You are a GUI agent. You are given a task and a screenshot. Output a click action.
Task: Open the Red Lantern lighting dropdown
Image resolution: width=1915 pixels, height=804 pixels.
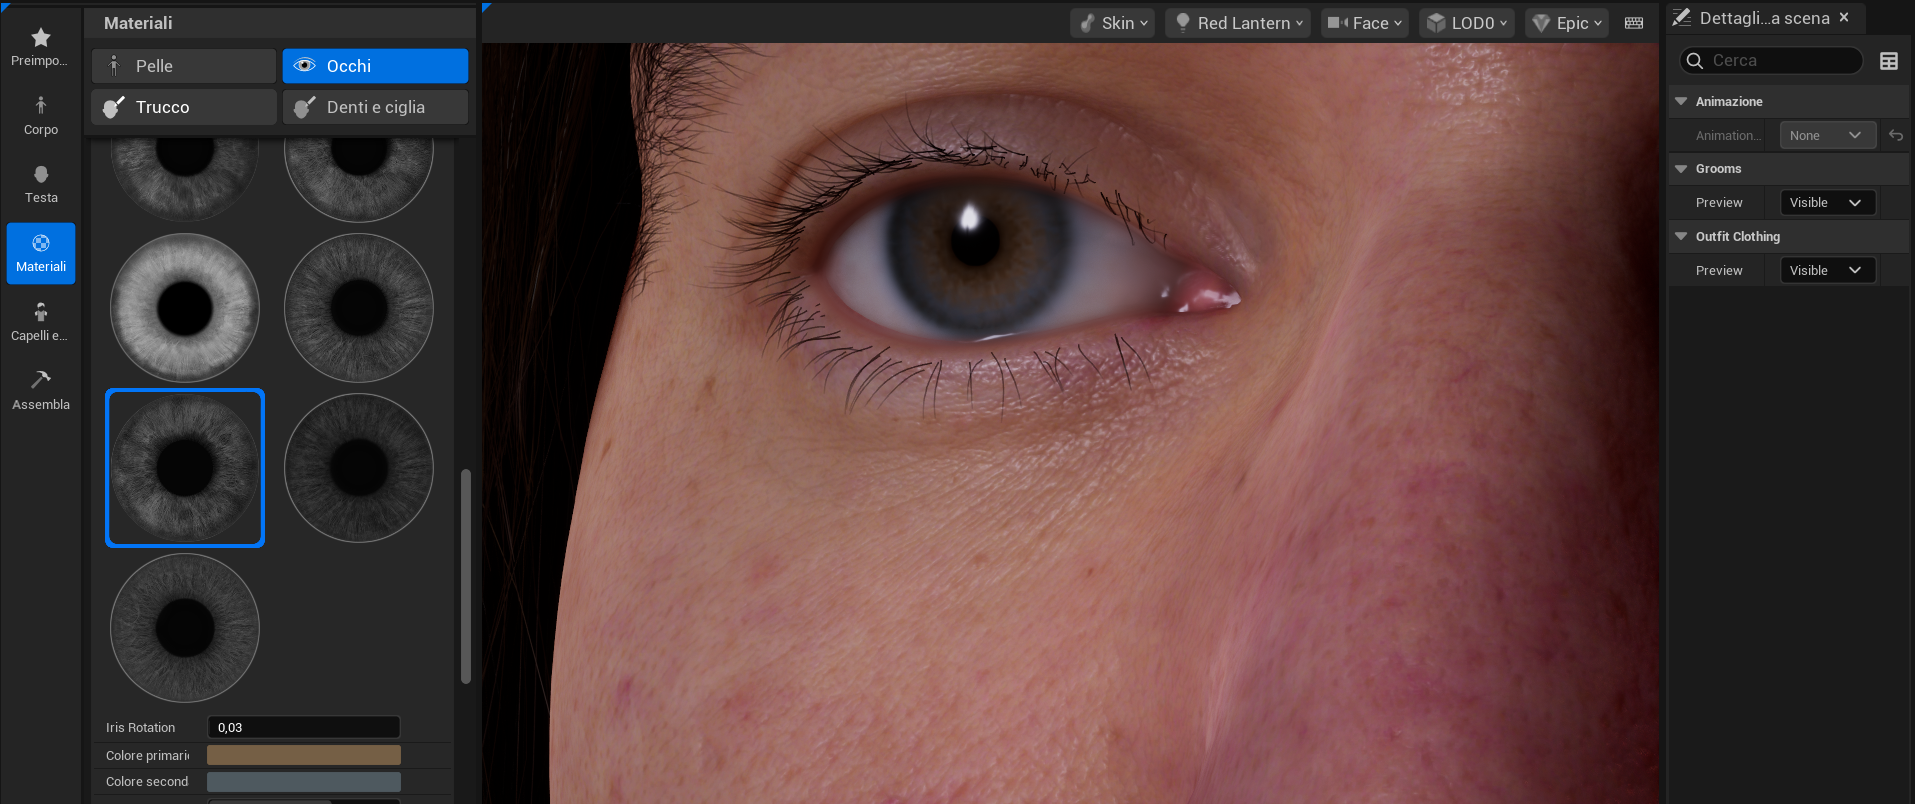[x=1239, y=23]
